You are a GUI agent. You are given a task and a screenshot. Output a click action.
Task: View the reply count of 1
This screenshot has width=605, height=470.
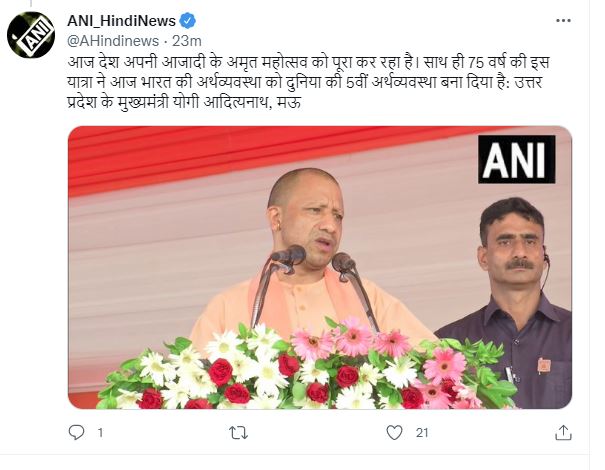pyautogui.click(x=100, y=433)
